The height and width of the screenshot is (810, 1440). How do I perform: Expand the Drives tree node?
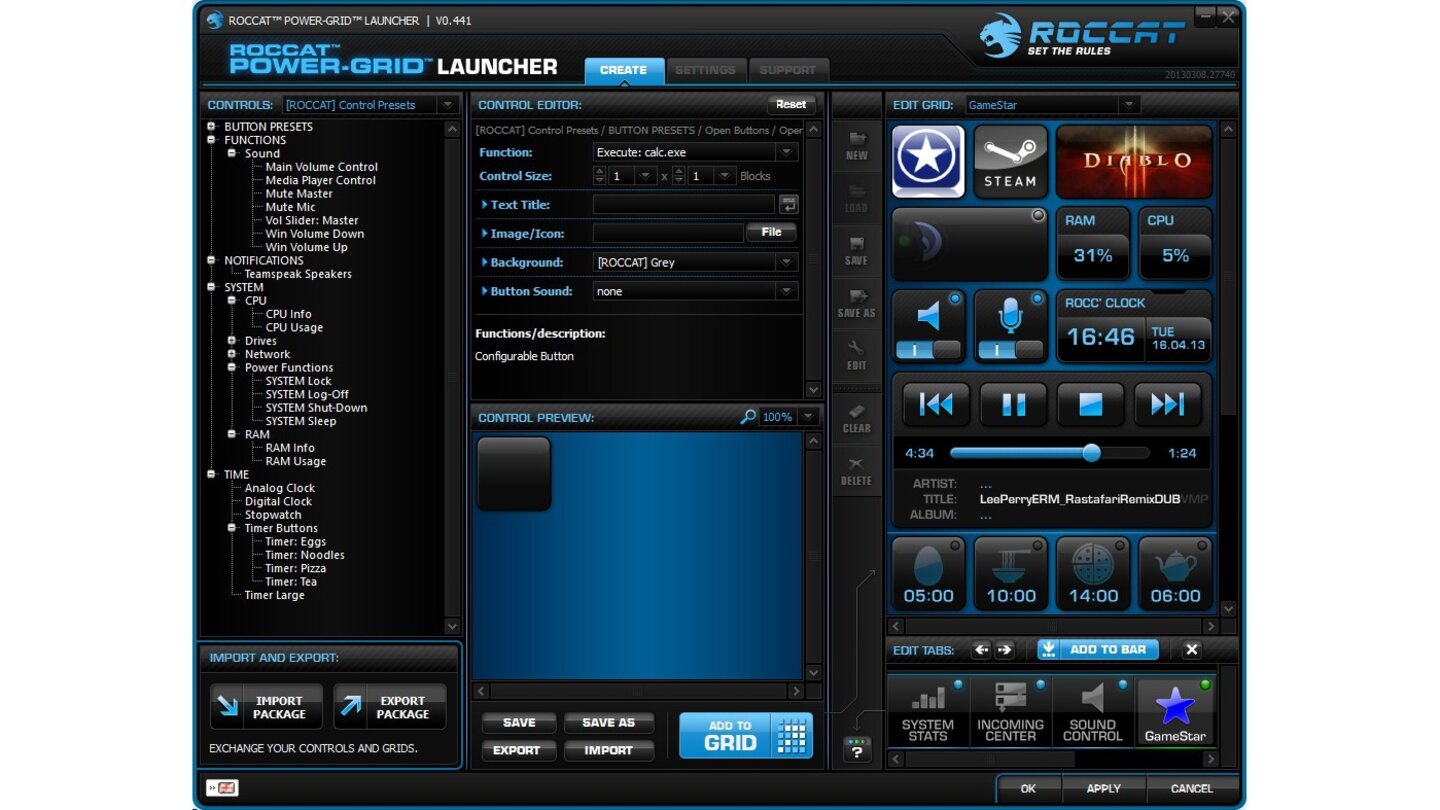tap(232, 341)
